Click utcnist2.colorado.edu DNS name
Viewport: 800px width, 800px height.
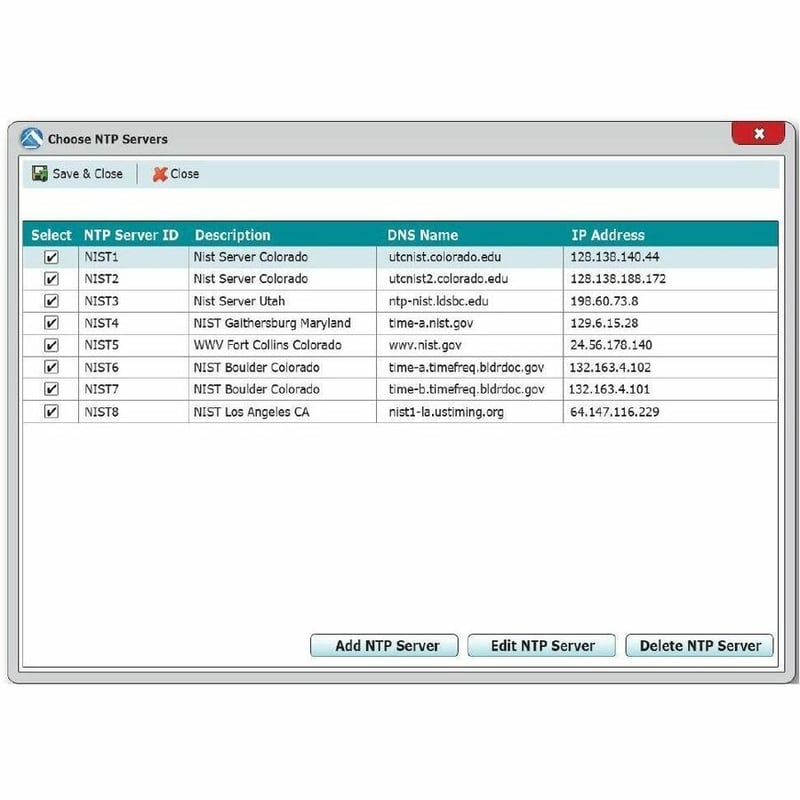[448, 279]
